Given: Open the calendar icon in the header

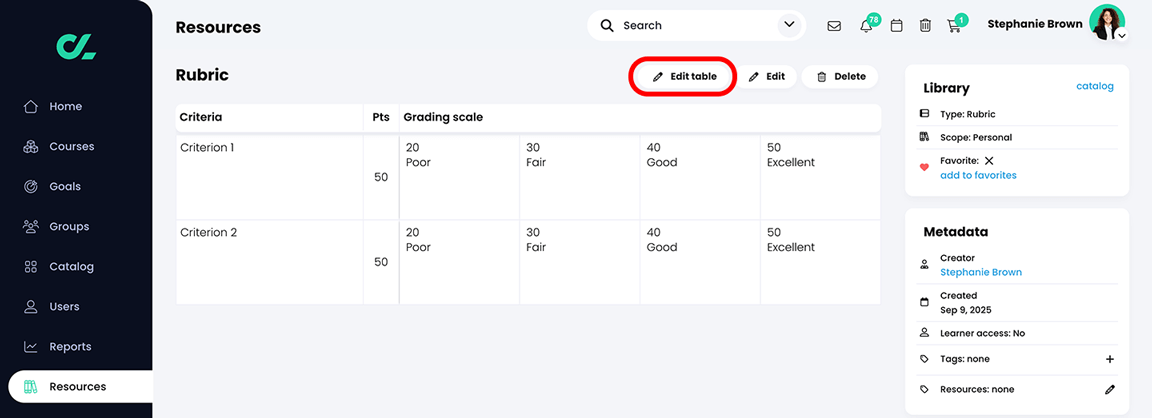Looking at the screenshot, I should point(896,26).
